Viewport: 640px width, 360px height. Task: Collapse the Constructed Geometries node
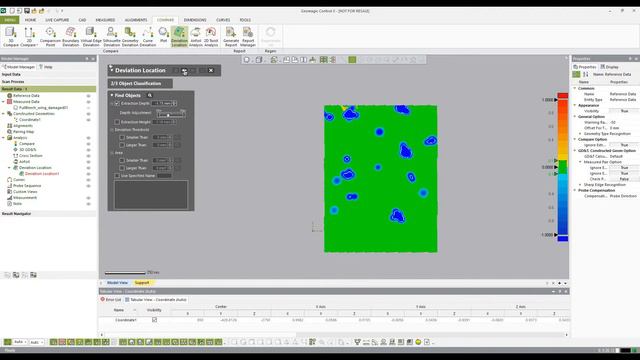coord(4,113)
